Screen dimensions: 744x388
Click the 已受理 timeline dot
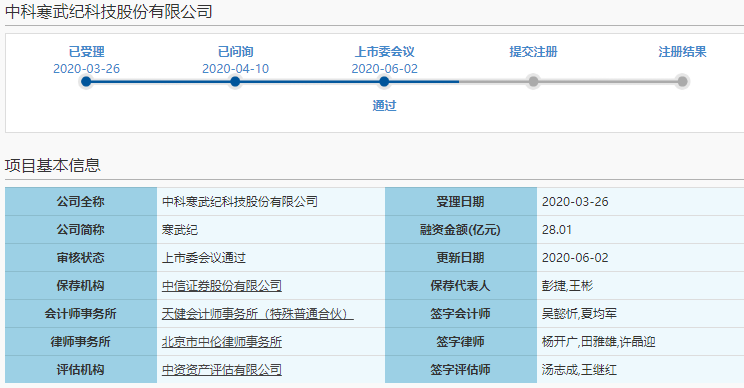click(x=86, y=82)
